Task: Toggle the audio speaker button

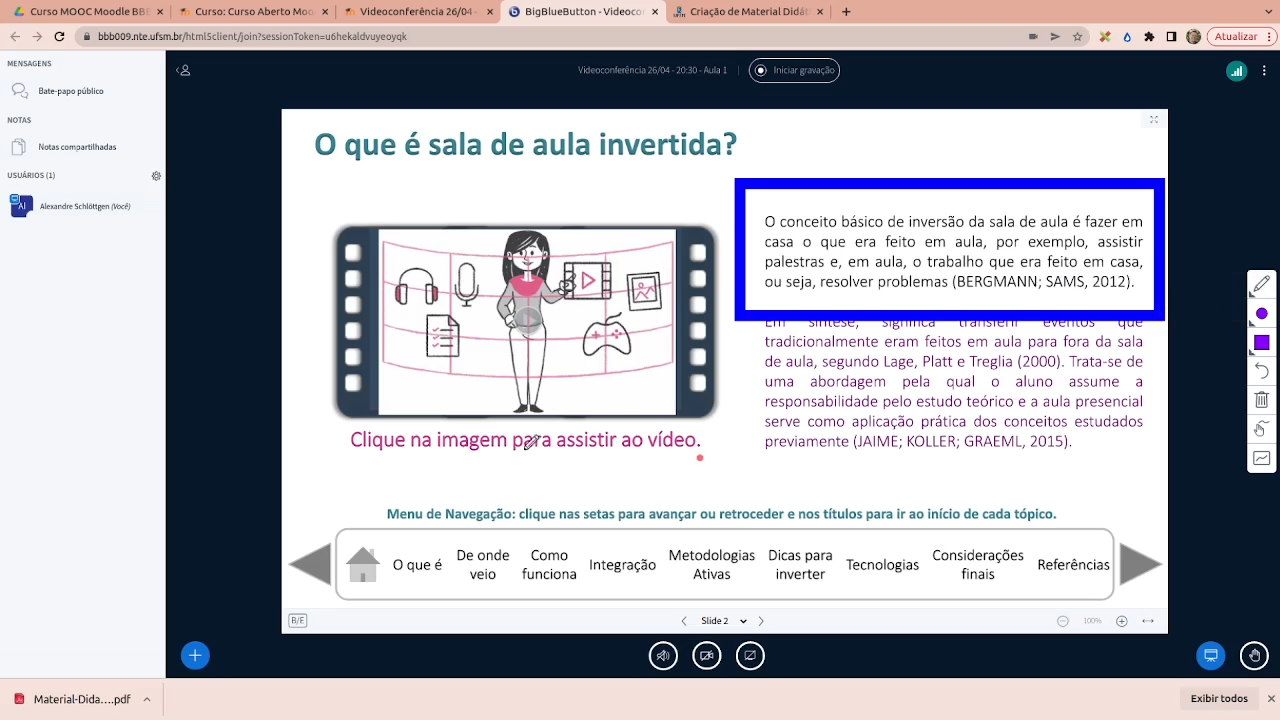Action: coord(663,656)
